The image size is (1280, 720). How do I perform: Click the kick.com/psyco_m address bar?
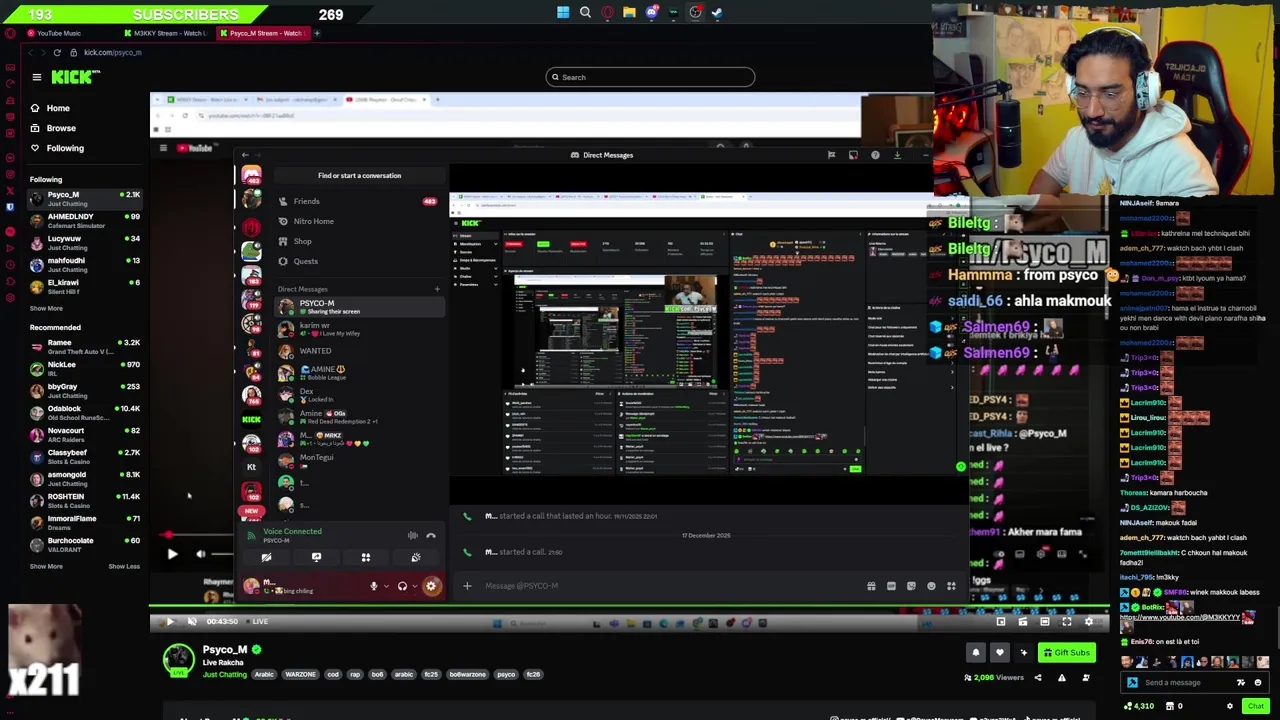(112, 52)
